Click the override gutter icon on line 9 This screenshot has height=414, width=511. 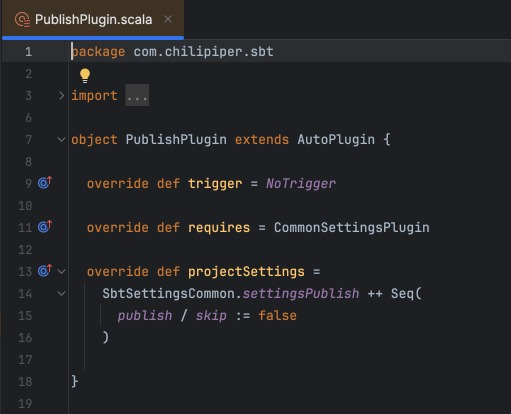45,182
